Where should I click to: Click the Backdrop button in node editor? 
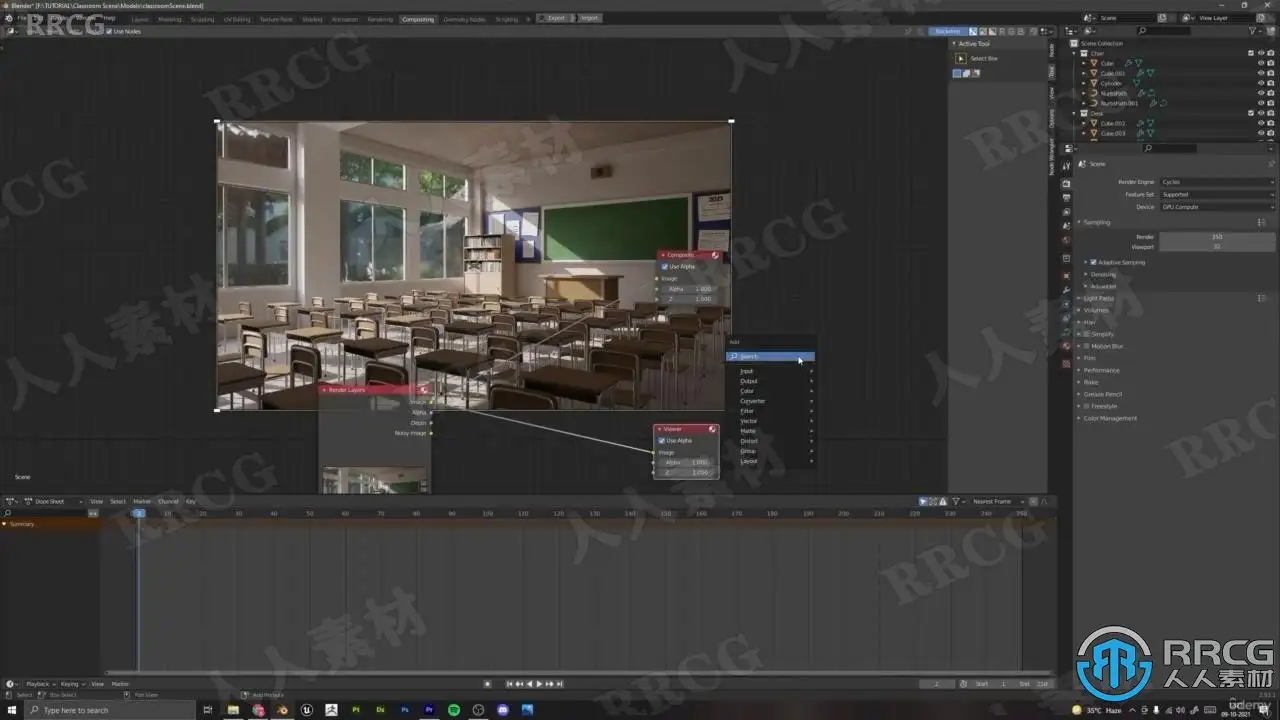[x=947, y=31]
